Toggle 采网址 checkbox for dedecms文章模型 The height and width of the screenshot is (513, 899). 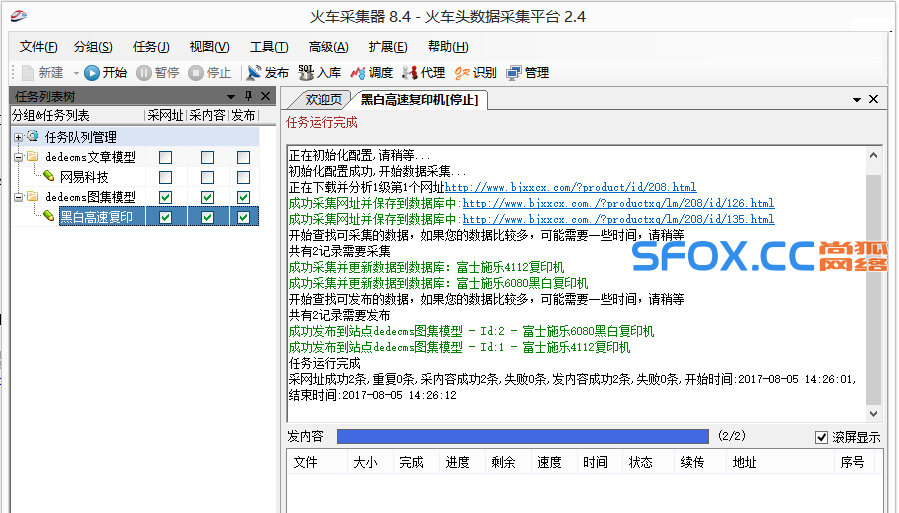click(165, 157)
